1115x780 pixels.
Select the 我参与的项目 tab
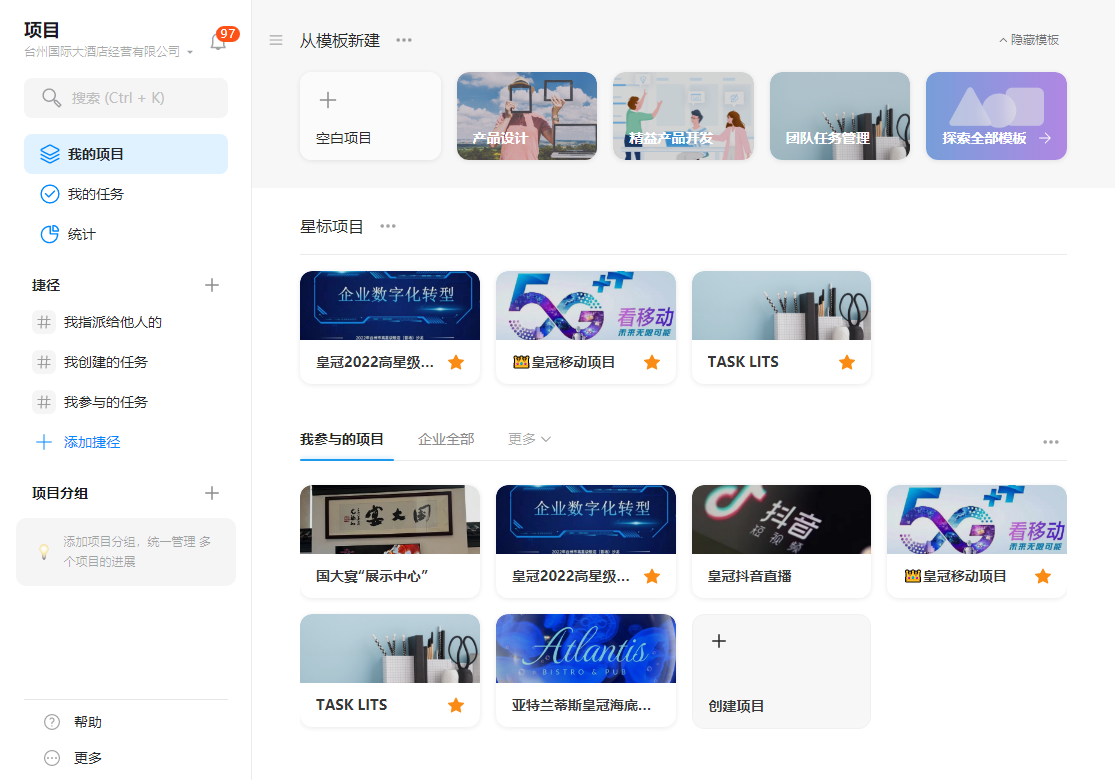click(346, 438)
